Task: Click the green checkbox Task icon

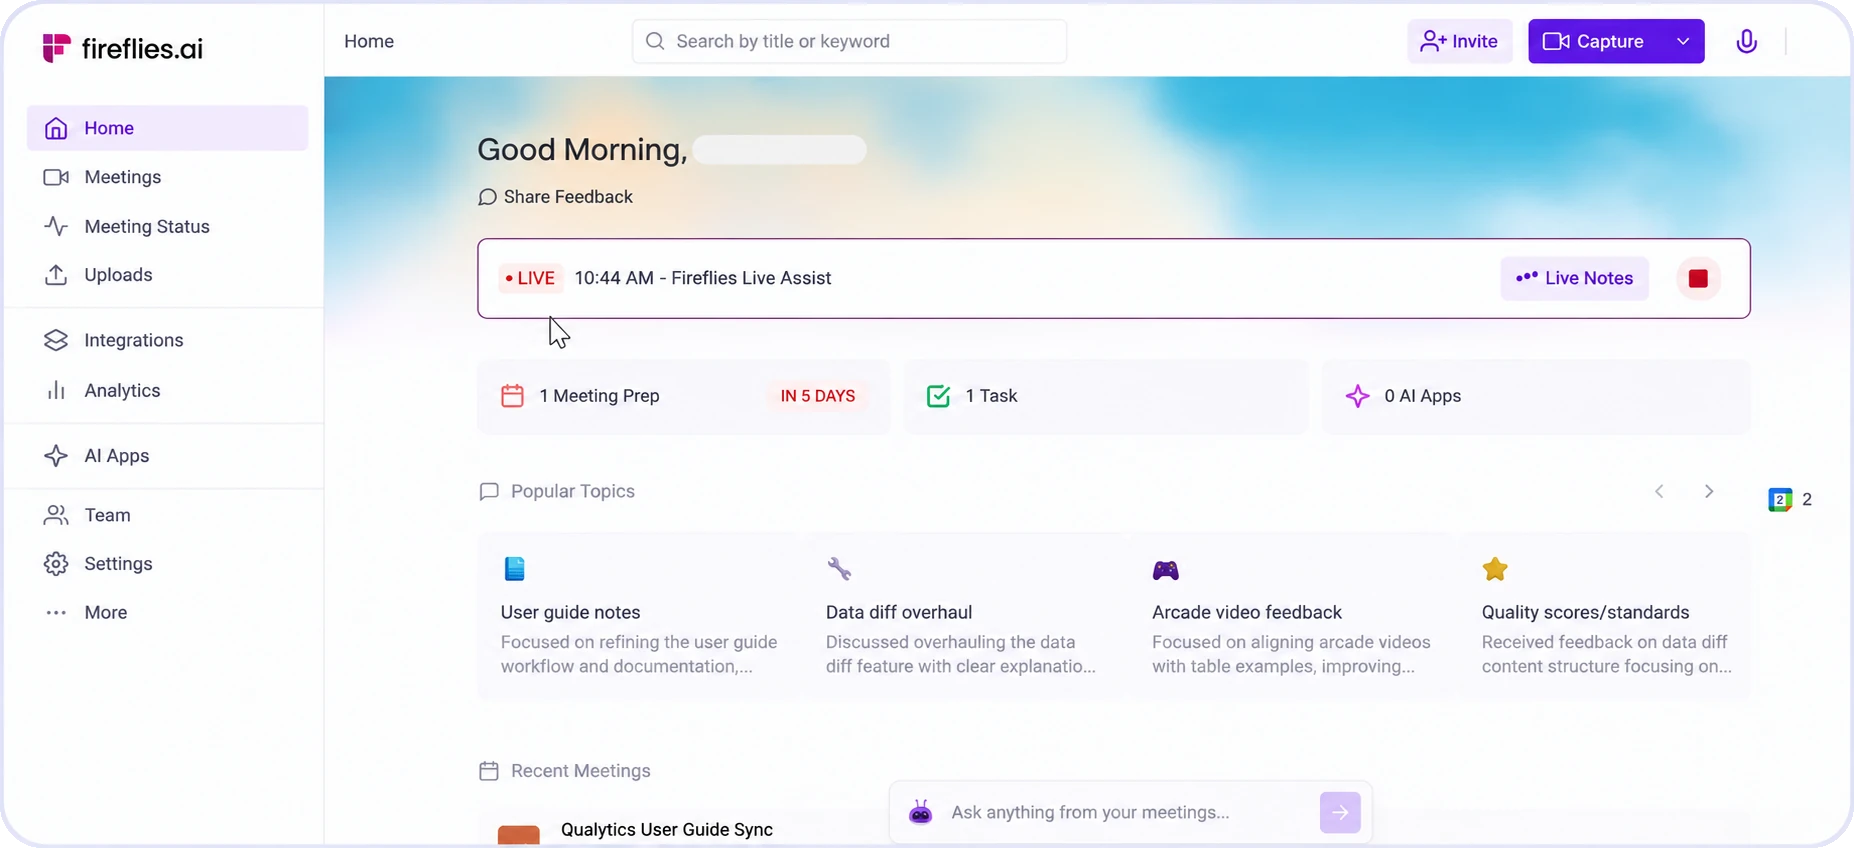Action: click(938, 396)
